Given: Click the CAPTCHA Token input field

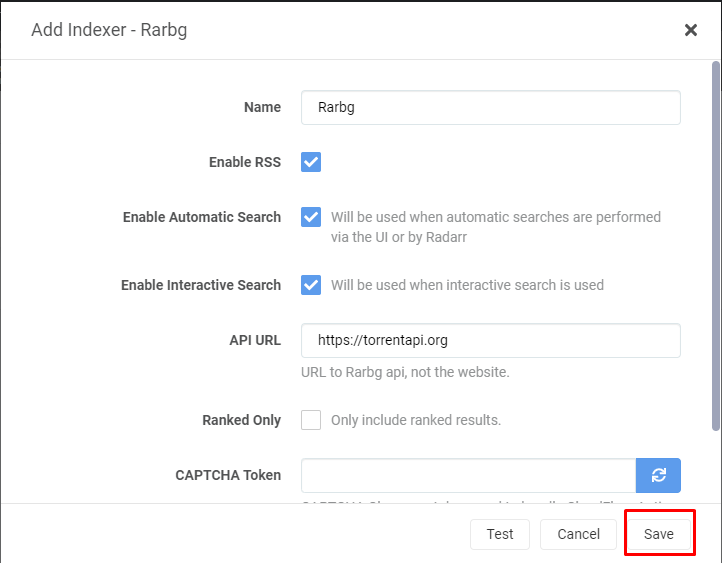Looking at the screenshot, I should (469, 475).
